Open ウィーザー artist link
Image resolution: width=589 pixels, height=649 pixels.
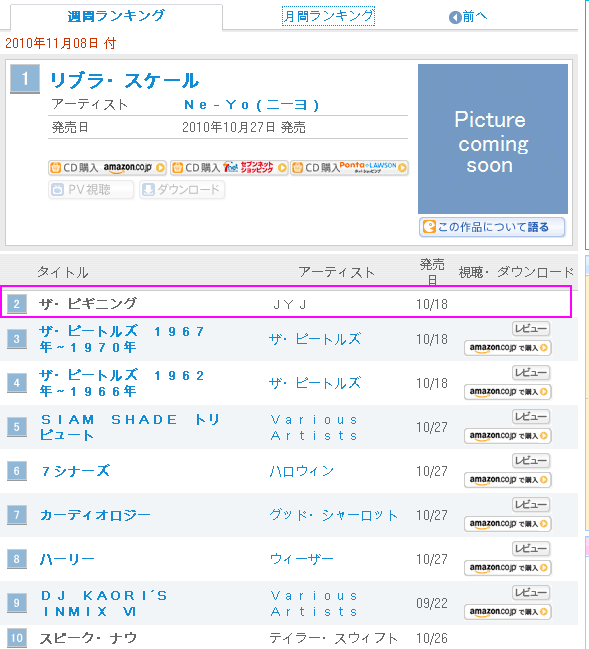[x=302, y=559]
